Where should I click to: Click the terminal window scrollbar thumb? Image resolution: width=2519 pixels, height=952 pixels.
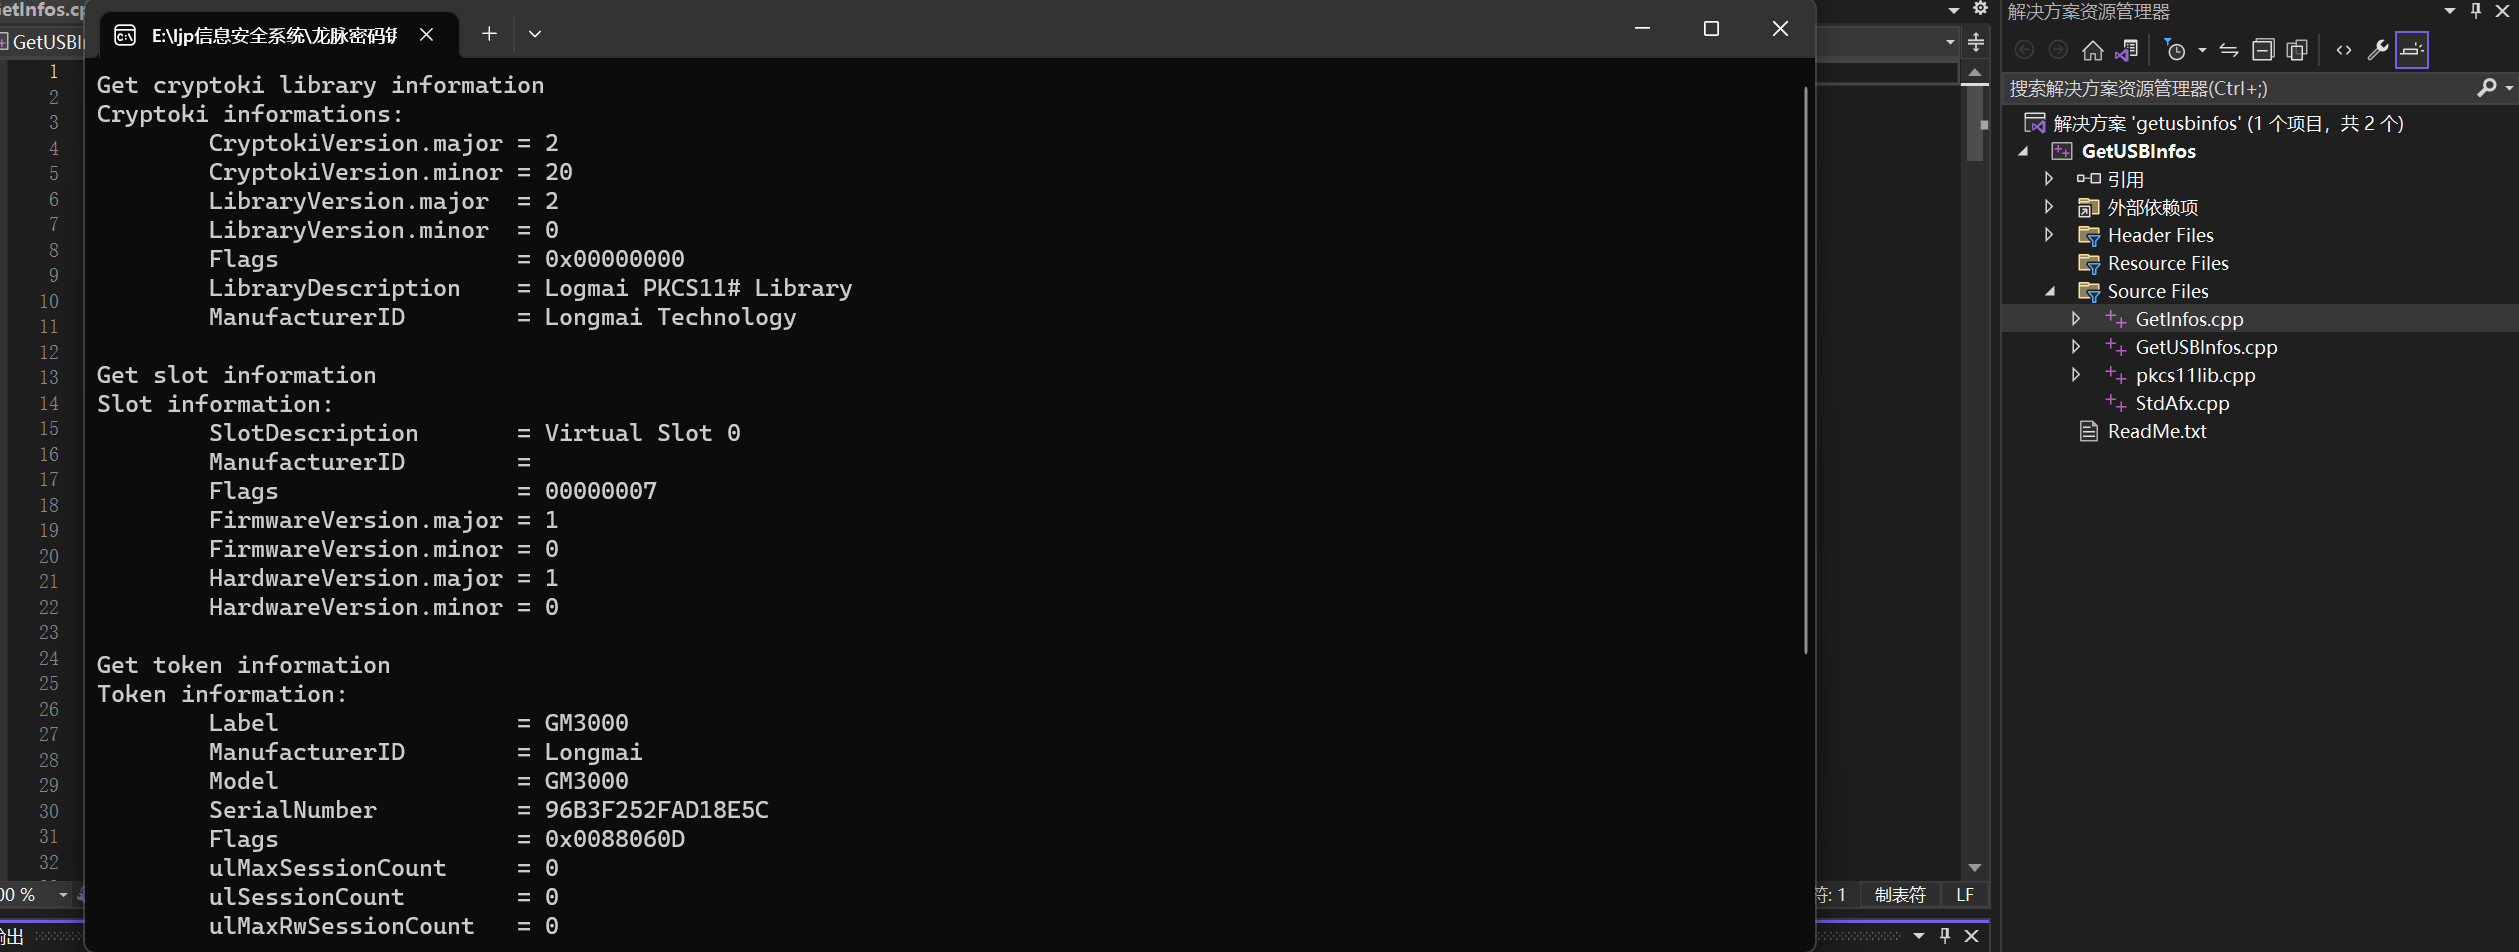pyautogui.click(x=1805, y=370)
